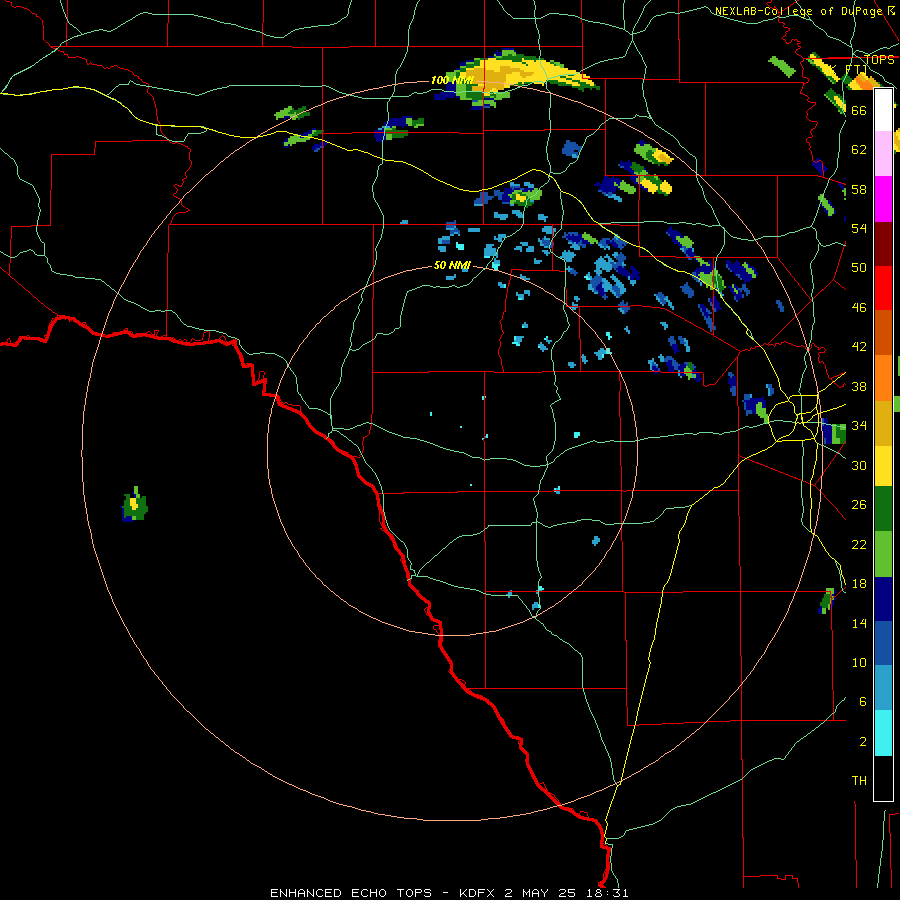Click the large yellow echo beside the 100 NMI label
900x900 pixels.
[x=519, y=75]
